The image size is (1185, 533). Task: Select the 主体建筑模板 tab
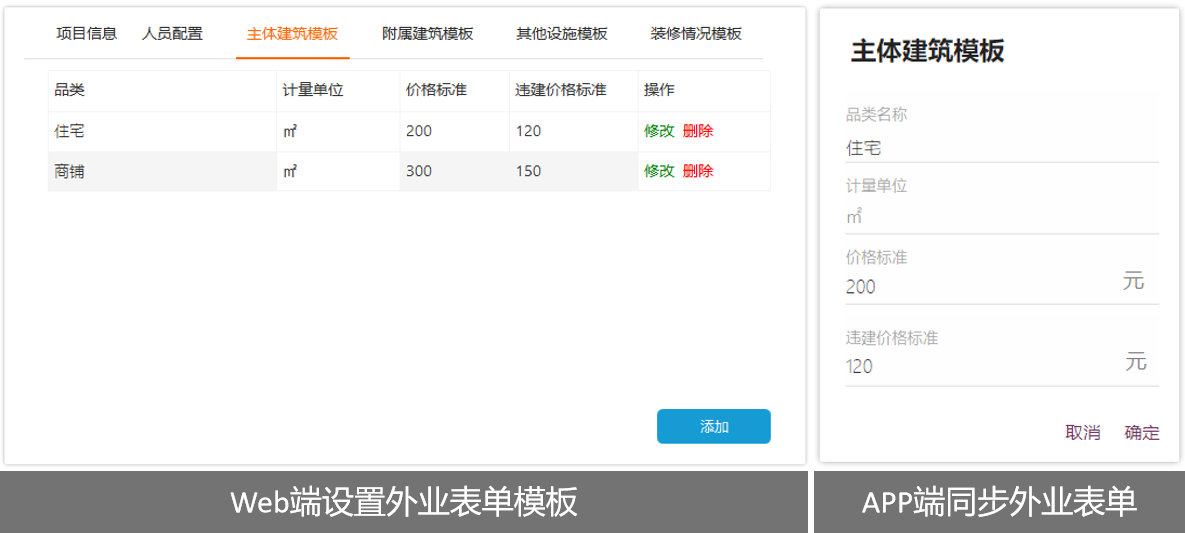(292, 33)
